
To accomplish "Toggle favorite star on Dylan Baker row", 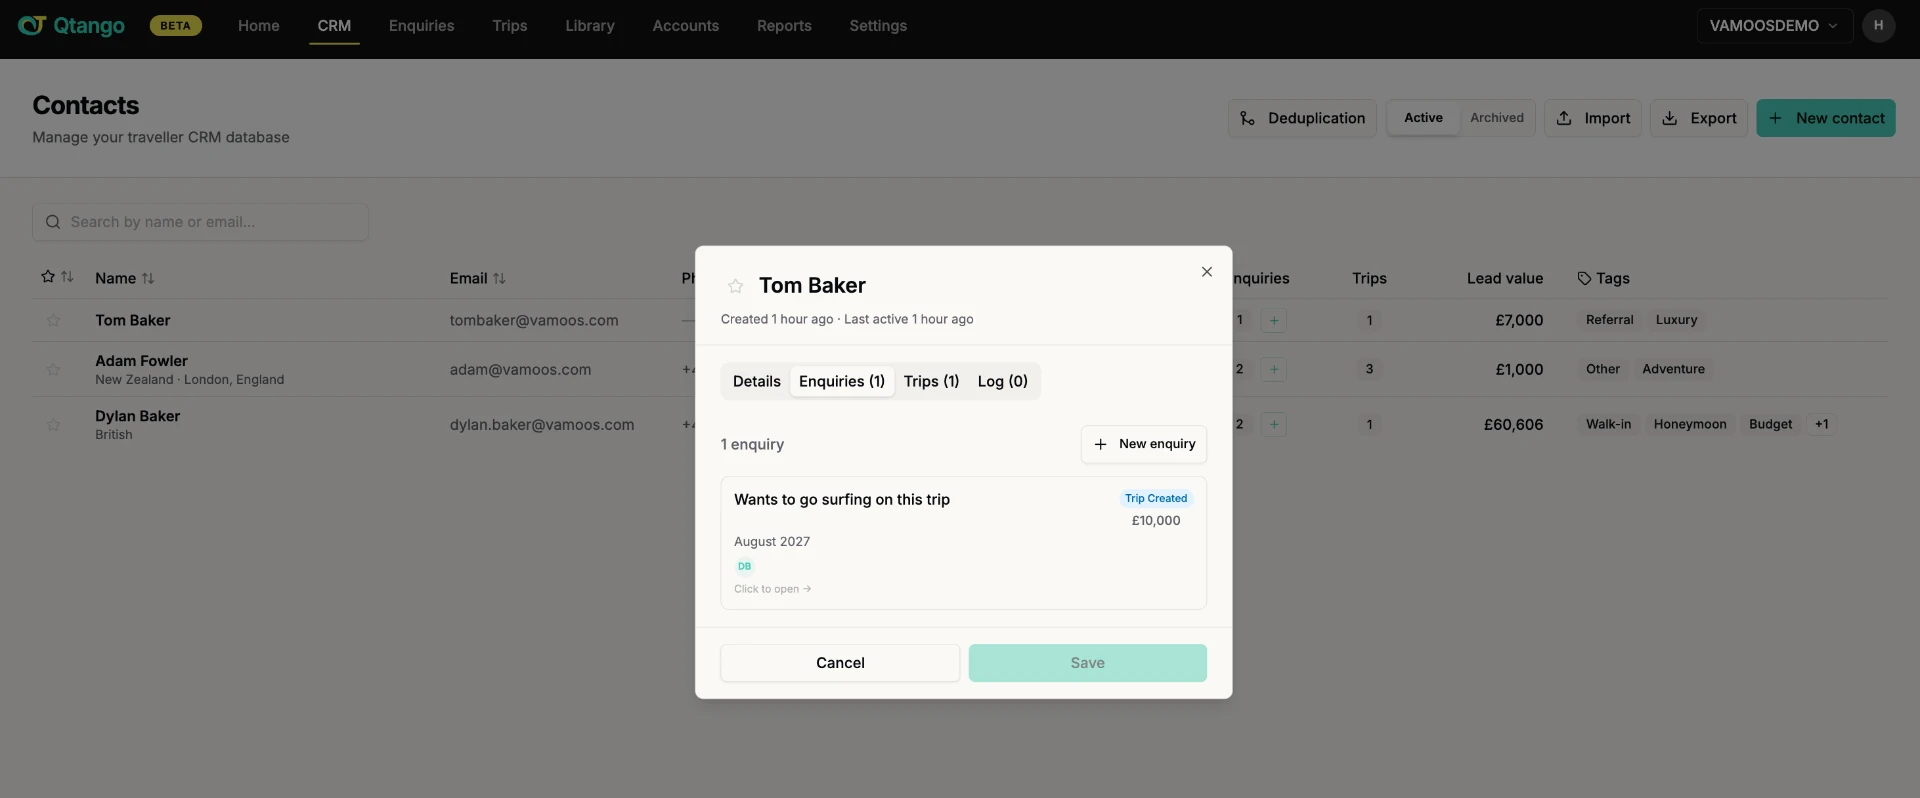I will coord(53,424).
